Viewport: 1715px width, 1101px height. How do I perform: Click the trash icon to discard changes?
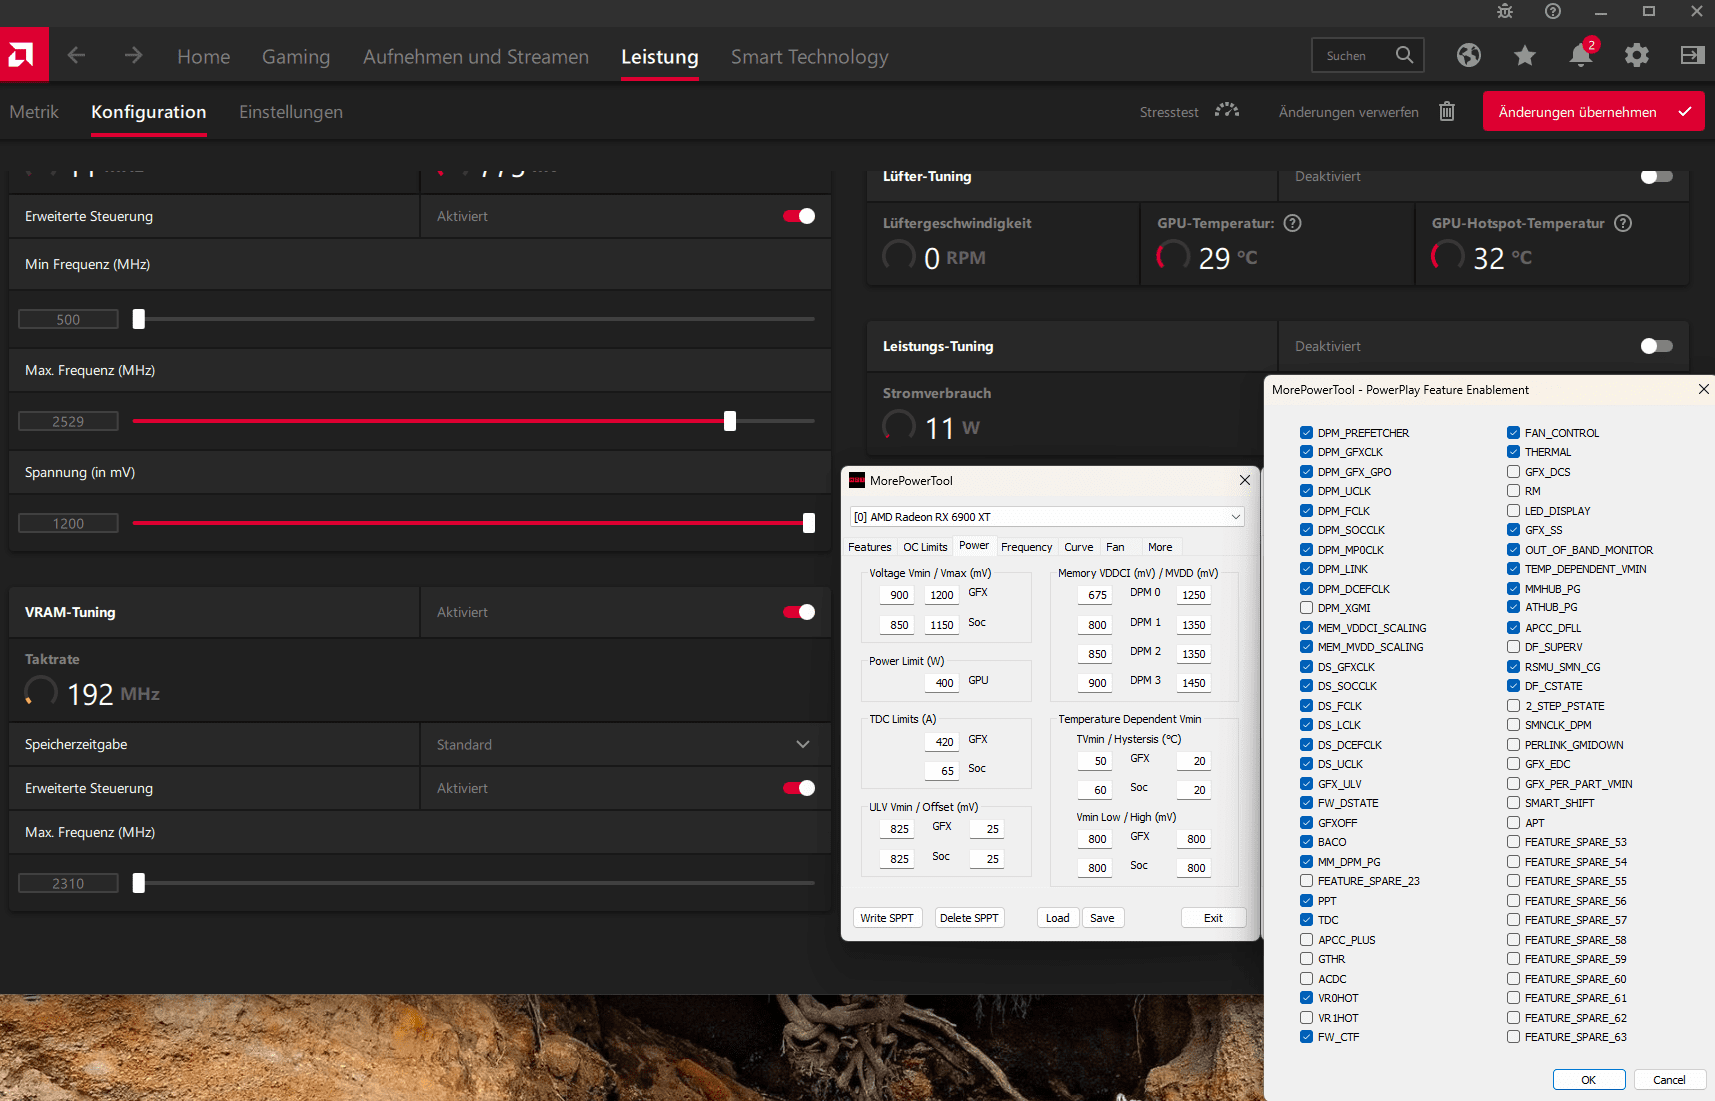pyautogui.click(x=1446, y=111)
